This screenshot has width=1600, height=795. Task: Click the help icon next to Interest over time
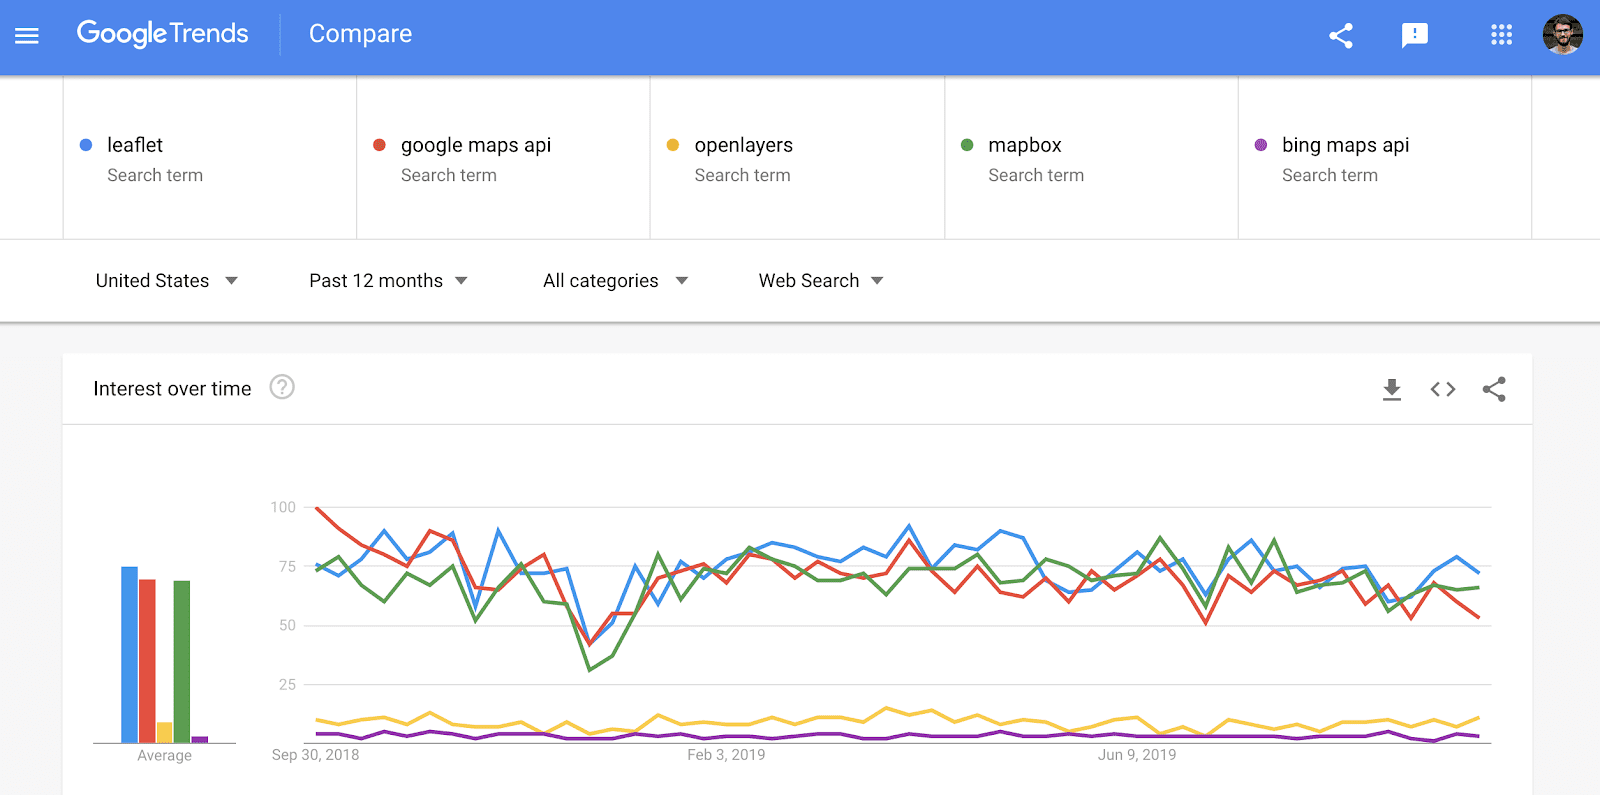click(281, 388)
